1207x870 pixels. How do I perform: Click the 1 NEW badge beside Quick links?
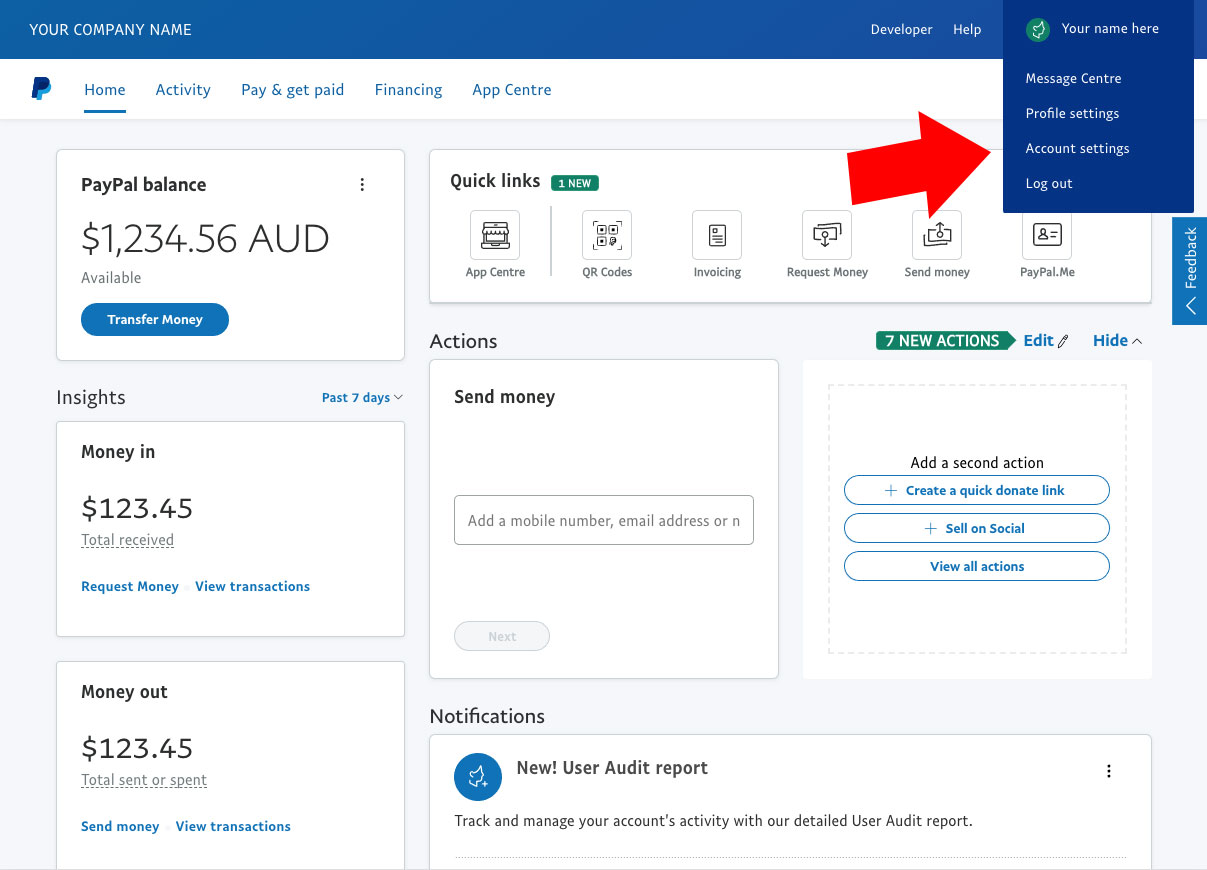pos(575,183)
